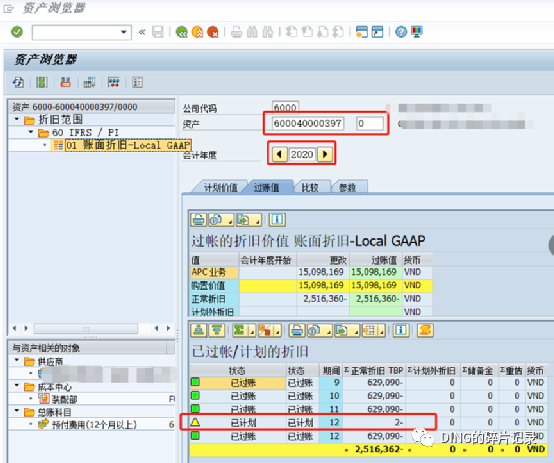This screenshot has width=554, height=463.
Task: Open the command field dropdown
Action: (x=124, y=32)
